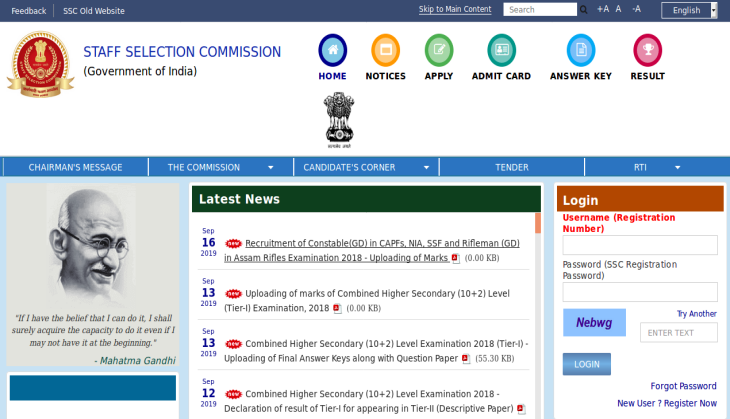The width and height of the screenshot is (730, 419).
Task: Open SSC Old Website link
Action: [94, 11]
